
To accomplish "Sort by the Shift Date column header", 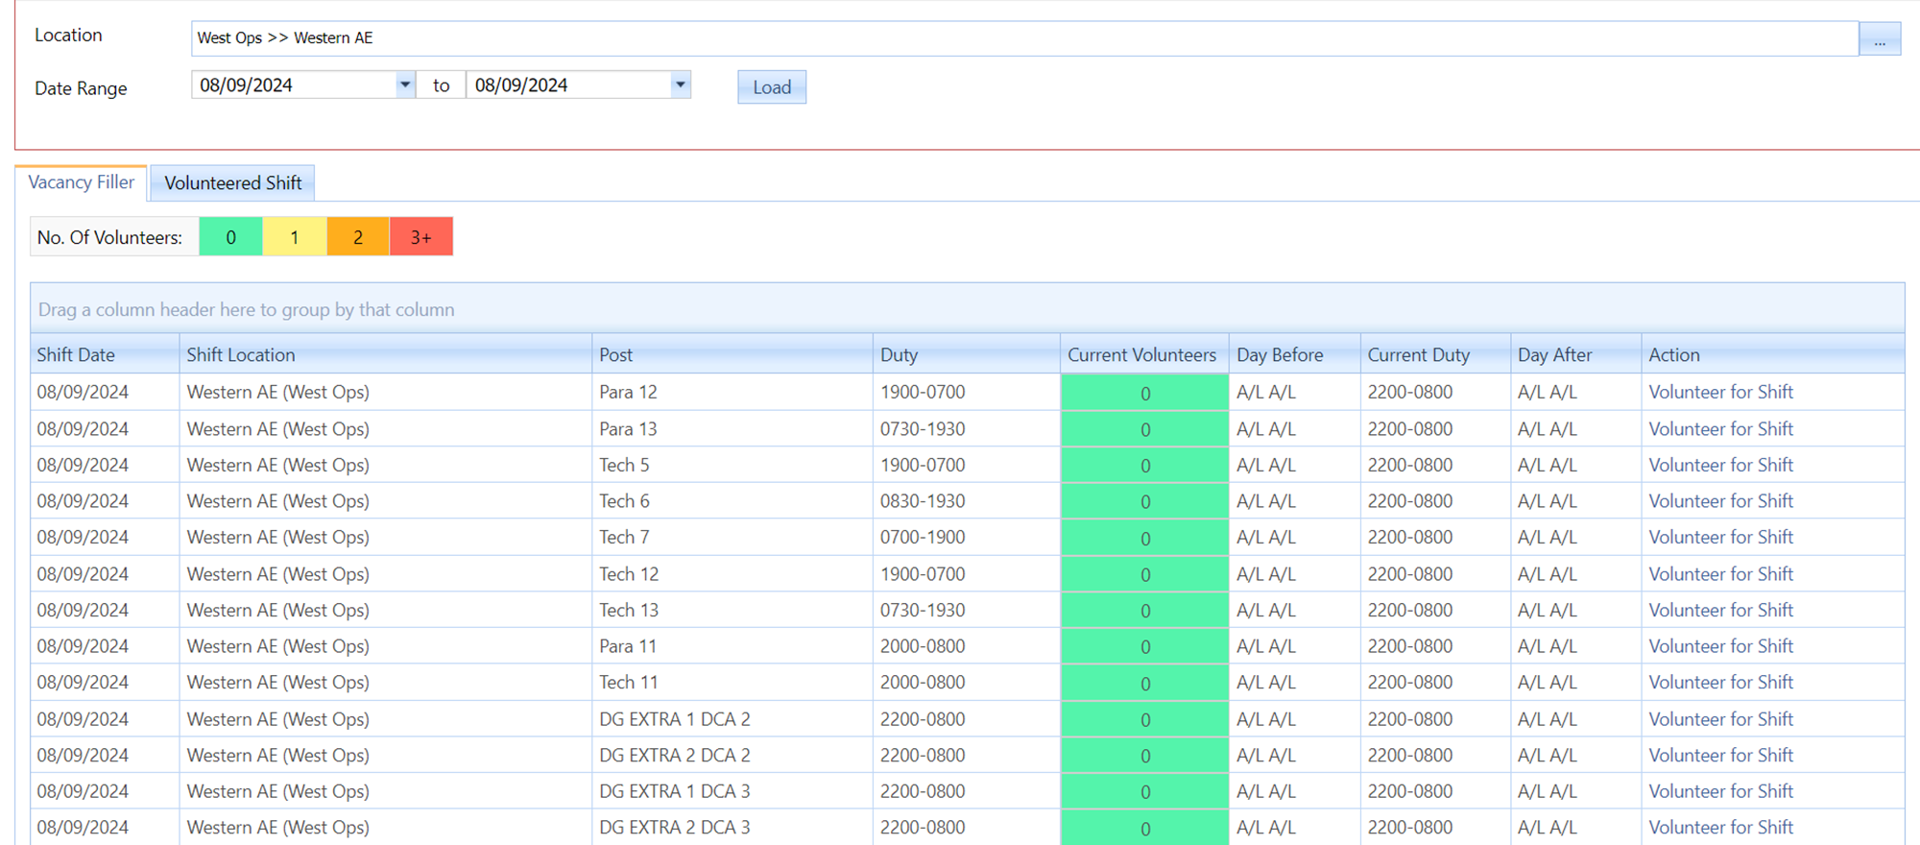I will point(76,355).
